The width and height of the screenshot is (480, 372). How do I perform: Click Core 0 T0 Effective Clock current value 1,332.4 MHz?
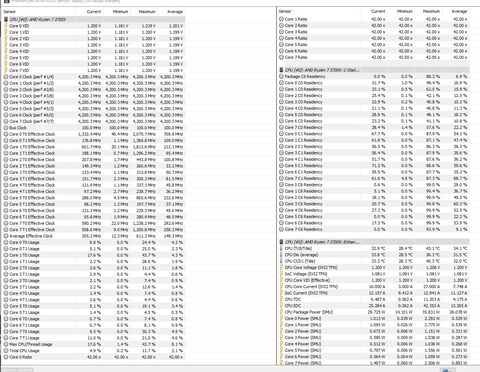(90, 134)
